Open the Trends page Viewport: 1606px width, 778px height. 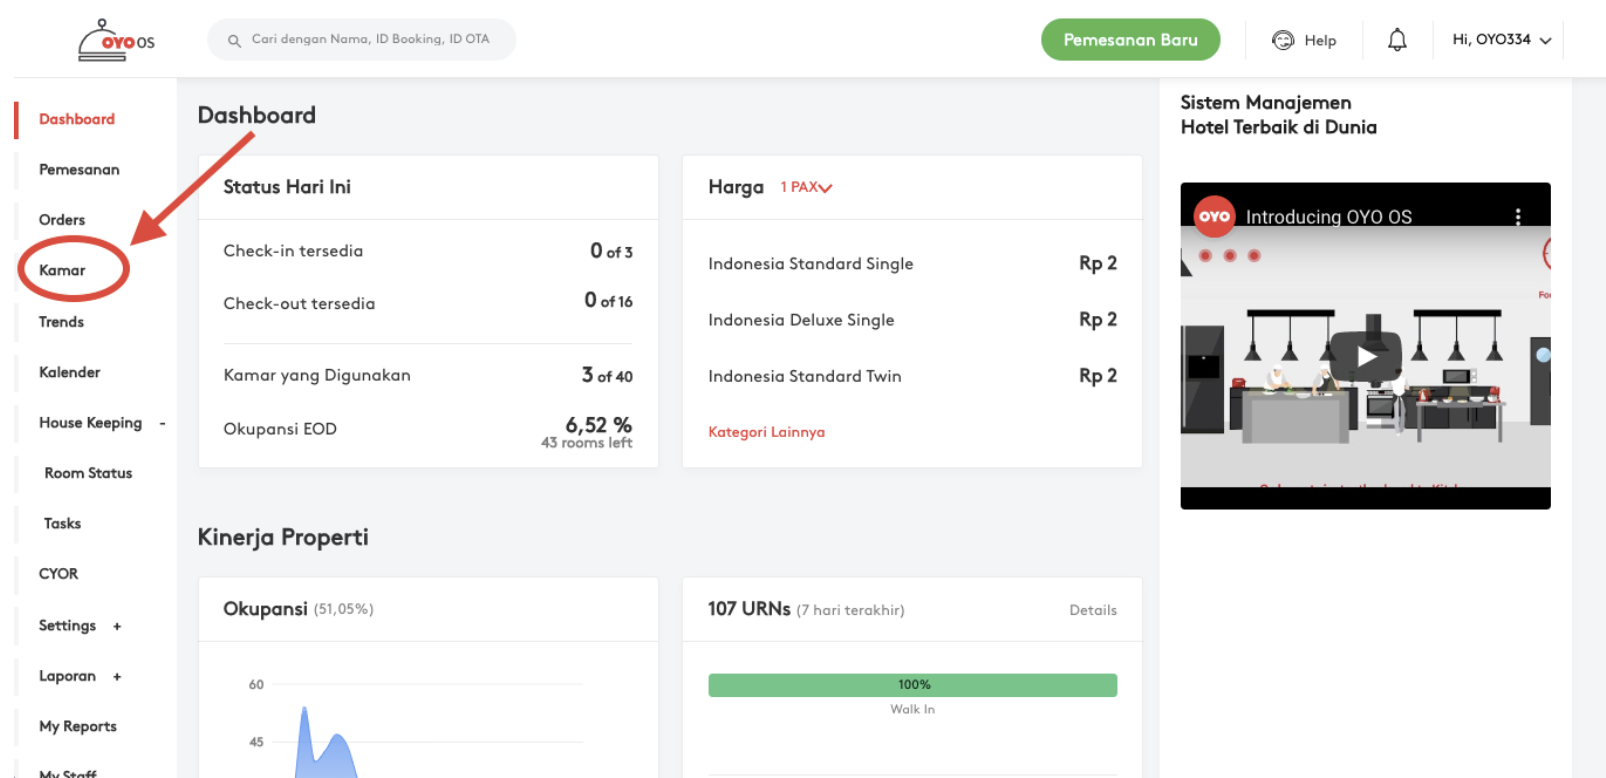pos(61,322)
